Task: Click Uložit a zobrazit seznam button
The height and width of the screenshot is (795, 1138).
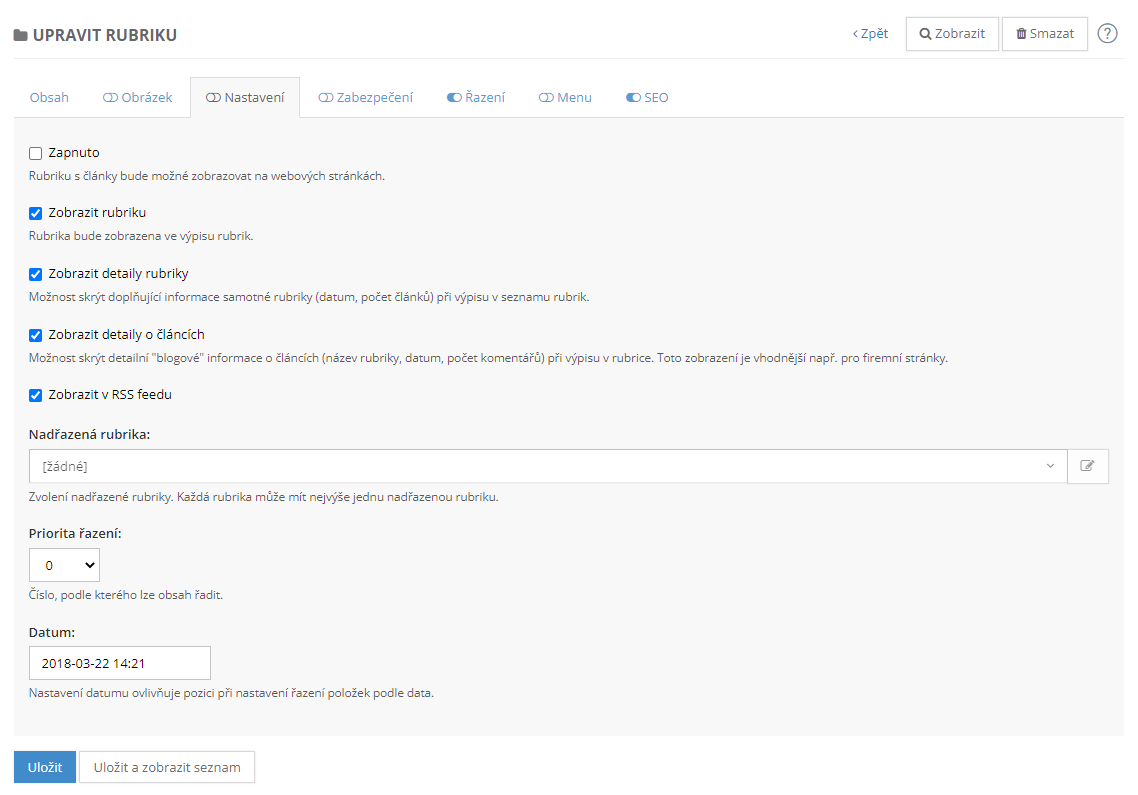Action: pos(167,767)
